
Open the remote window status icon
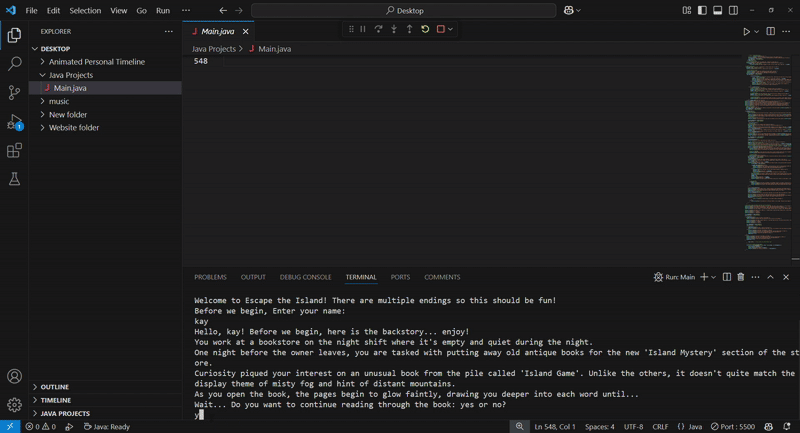coord(10,427)
